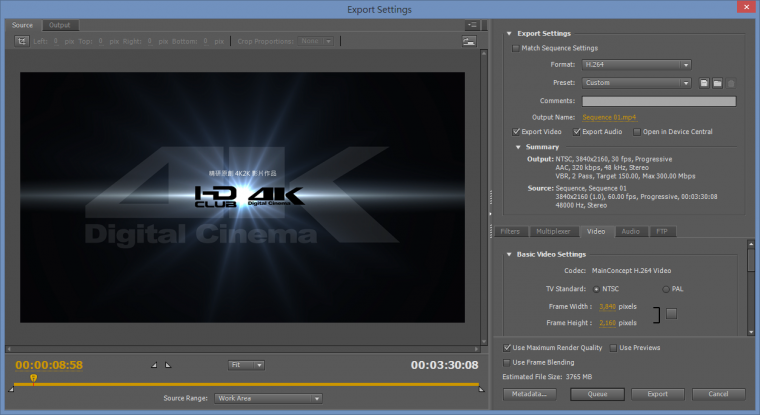The height and width of the screenshot is (415, 760).
Task: Click the Import Preset folder icon
Action: pyautogui.click(x=717, y=83)
